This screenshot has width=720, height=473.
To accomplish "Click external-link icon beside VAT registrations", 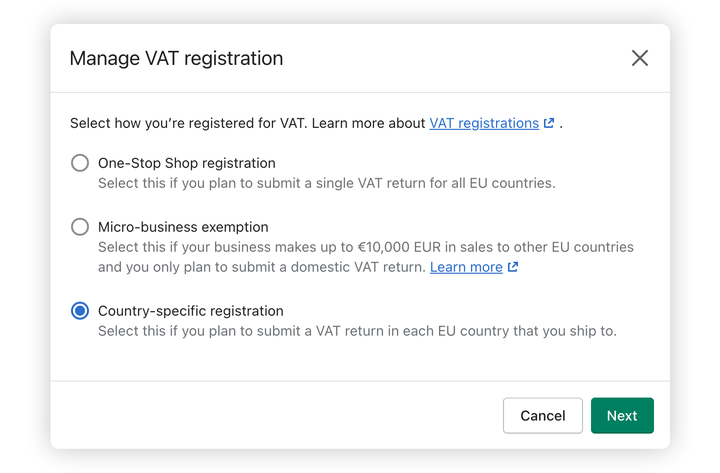I will pos(549,123).
